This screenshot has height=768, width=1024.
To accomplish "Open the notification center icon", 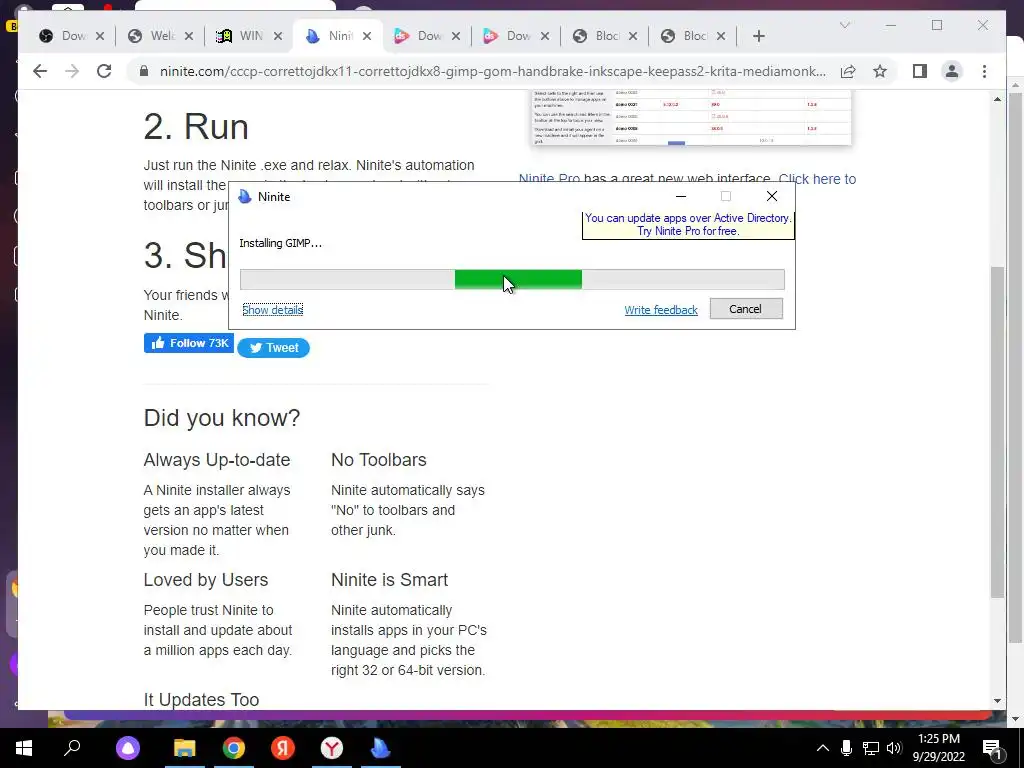I will [x=992, y=748].
